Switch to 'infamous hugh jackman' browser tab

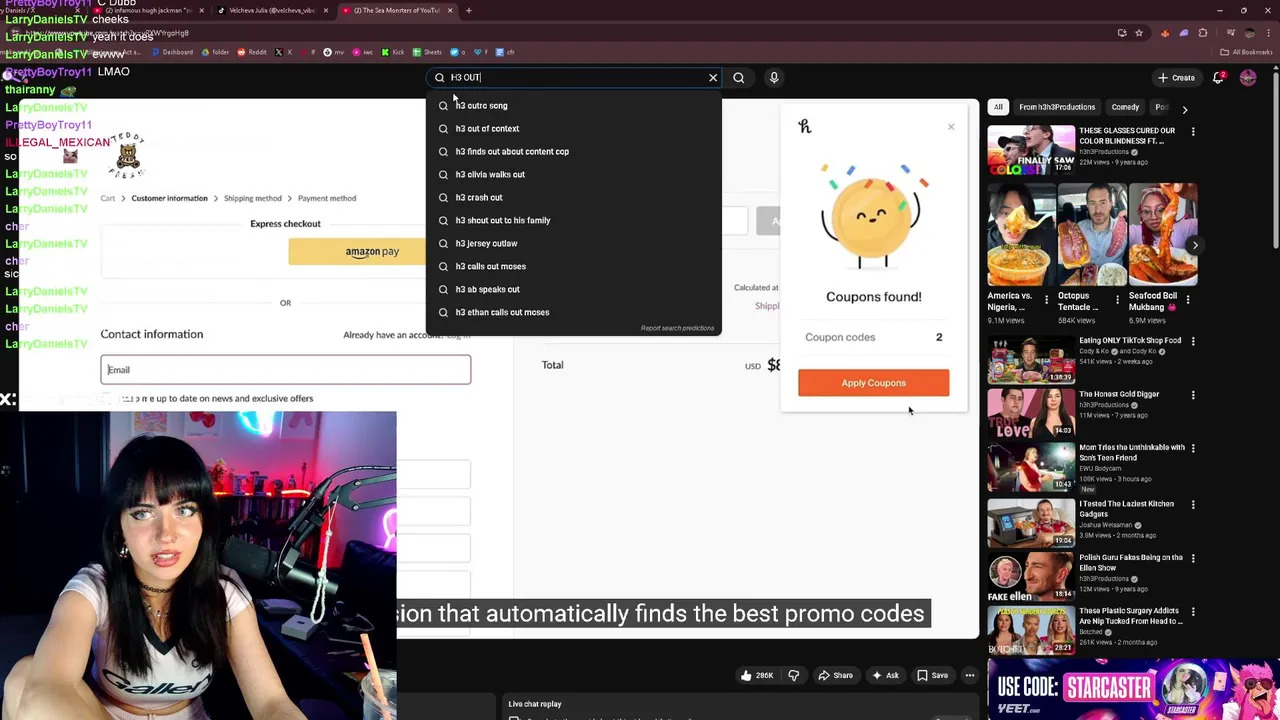[x=150, y=10]
